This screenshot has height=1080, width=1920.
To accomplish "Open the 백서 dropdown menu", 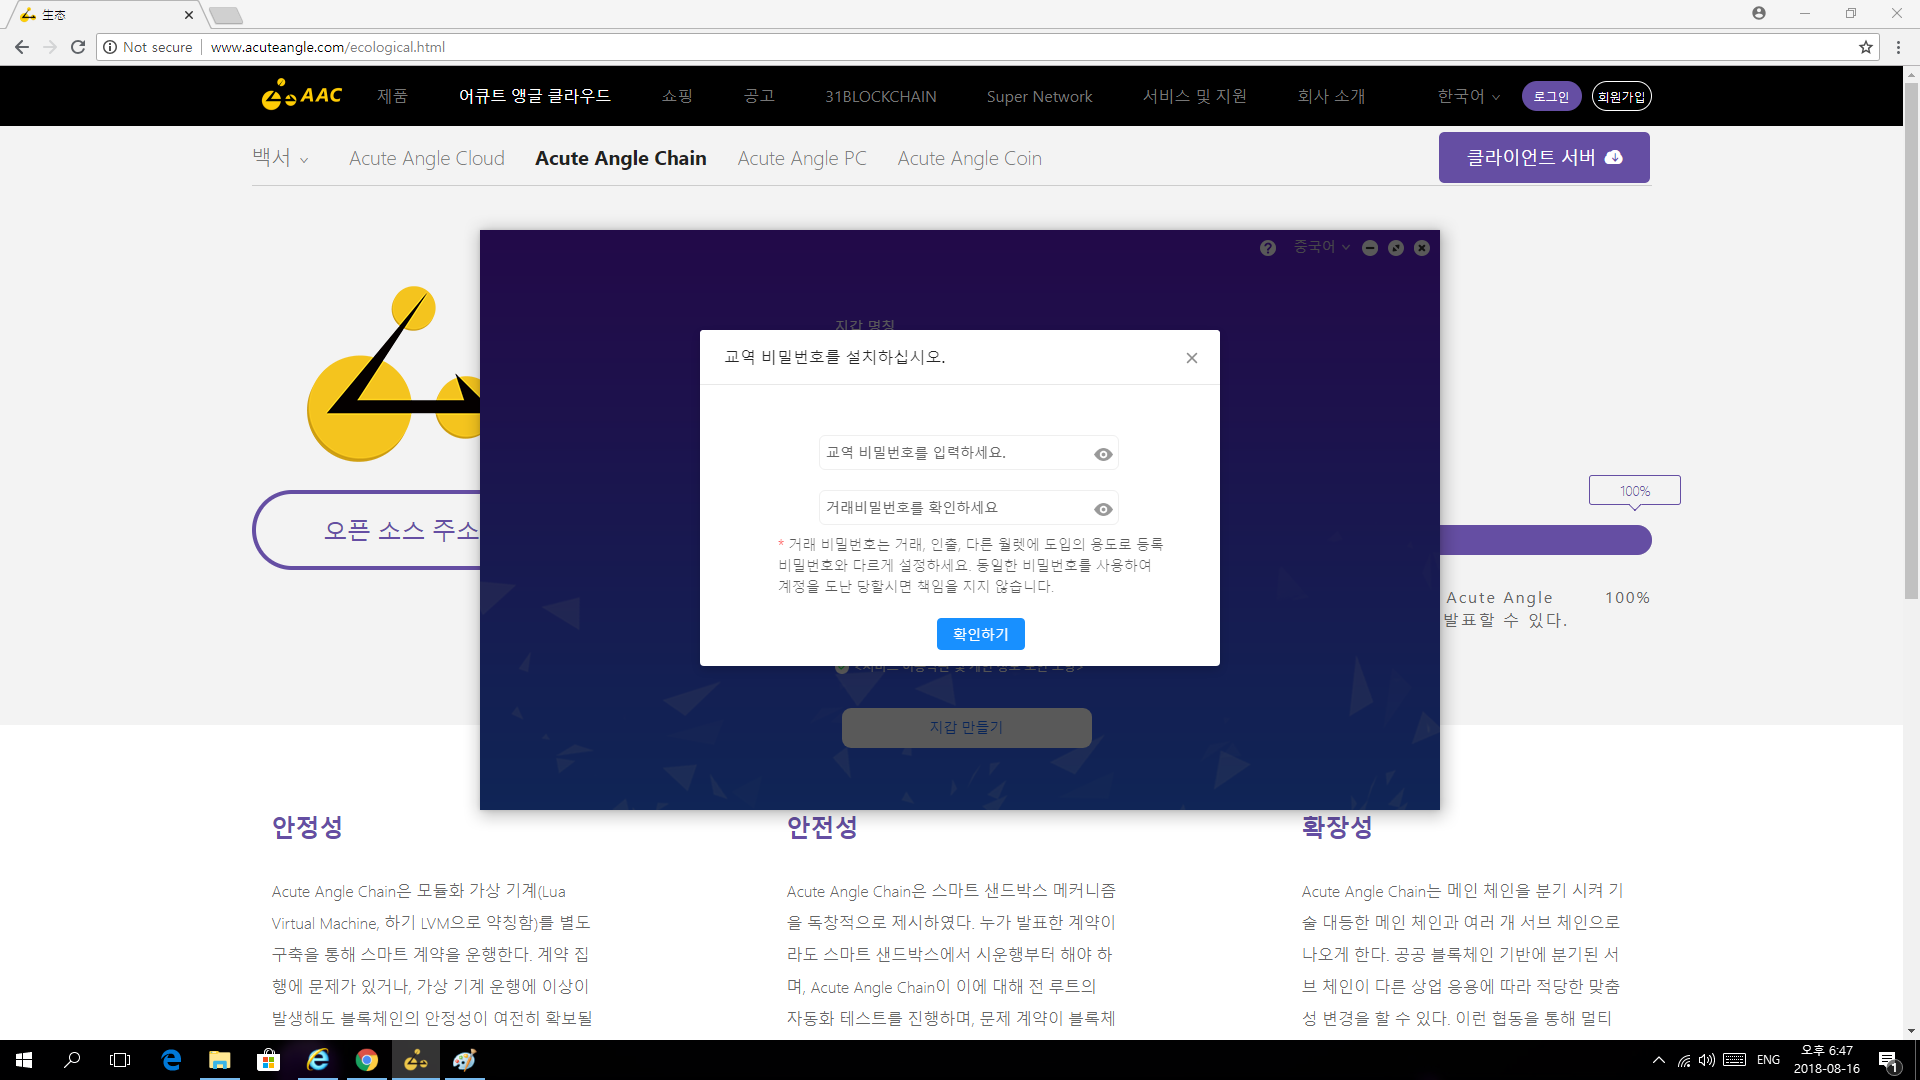I will tap(280, 158).
